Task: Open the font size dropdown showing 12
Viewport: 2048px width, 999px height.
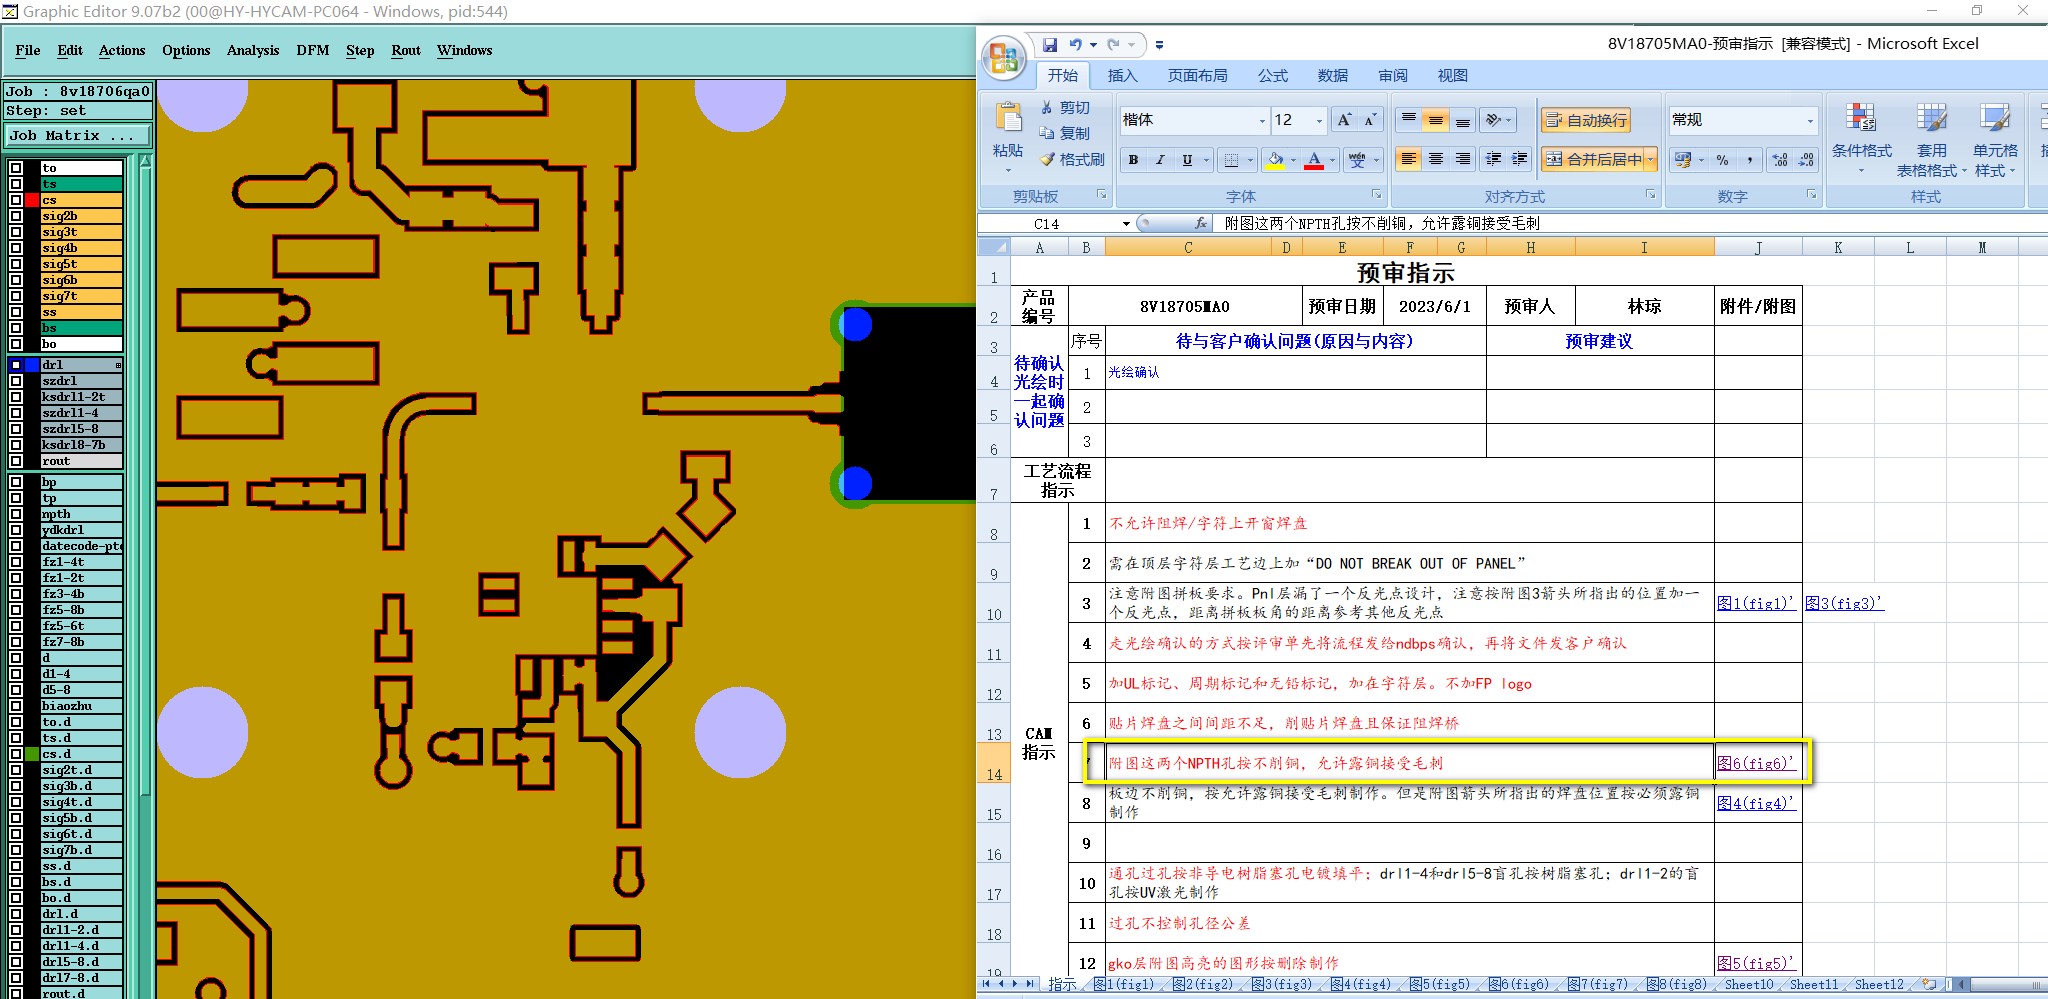Action: (x=1319, y=120)
